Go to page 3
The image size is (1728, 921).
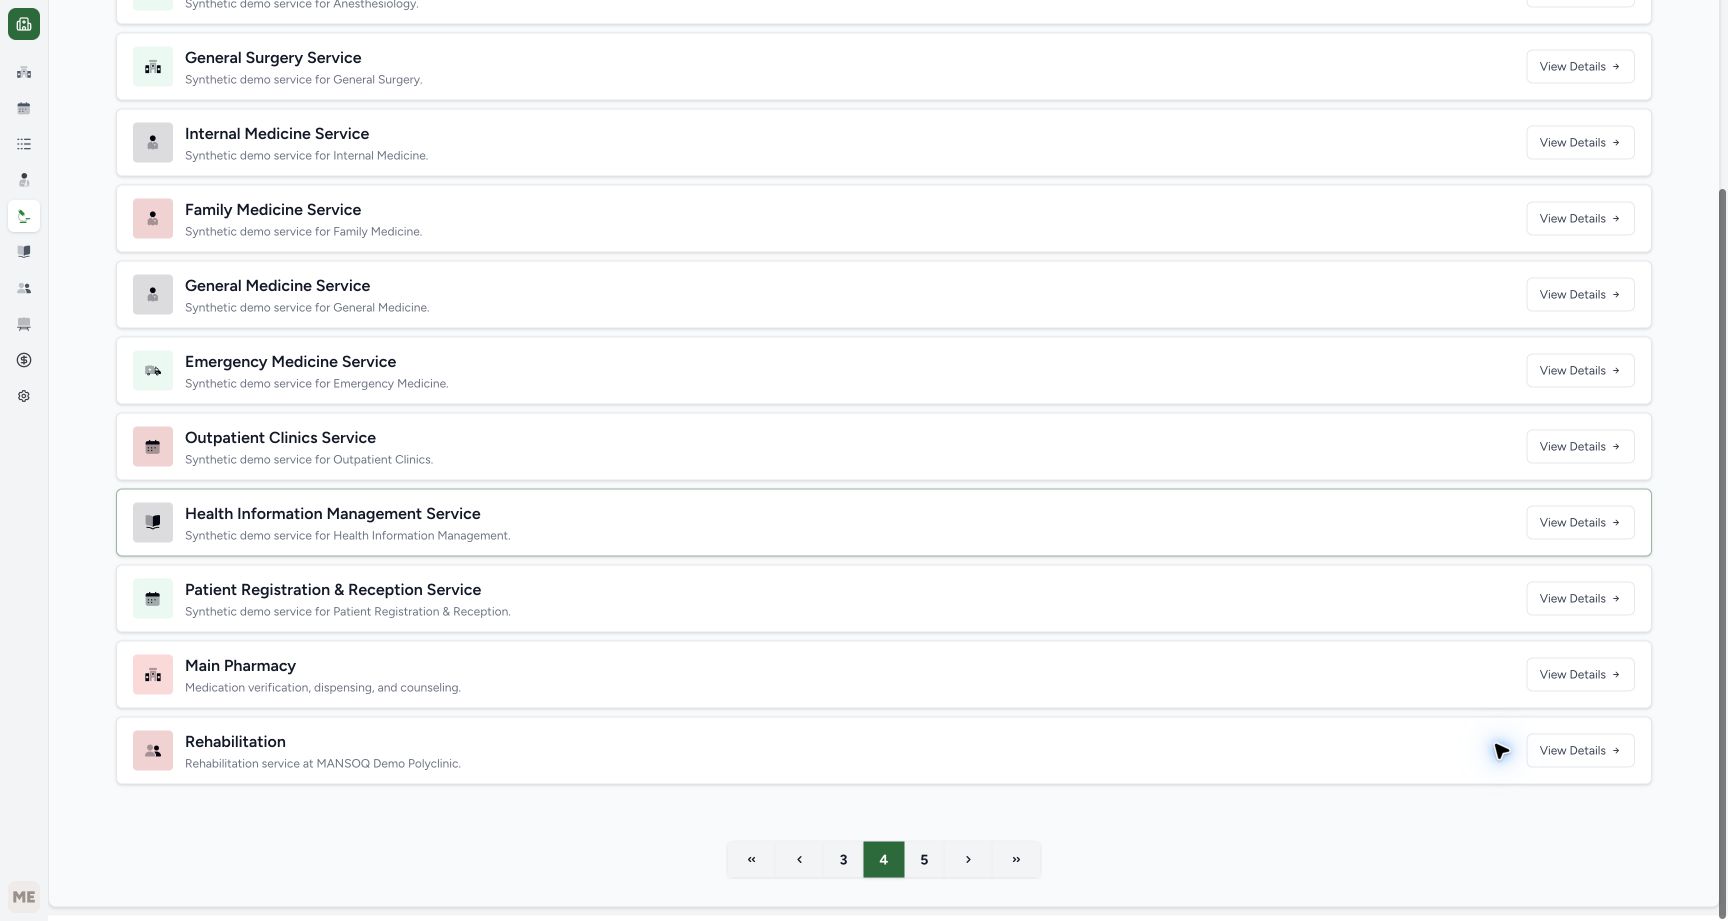click(843, 860)
